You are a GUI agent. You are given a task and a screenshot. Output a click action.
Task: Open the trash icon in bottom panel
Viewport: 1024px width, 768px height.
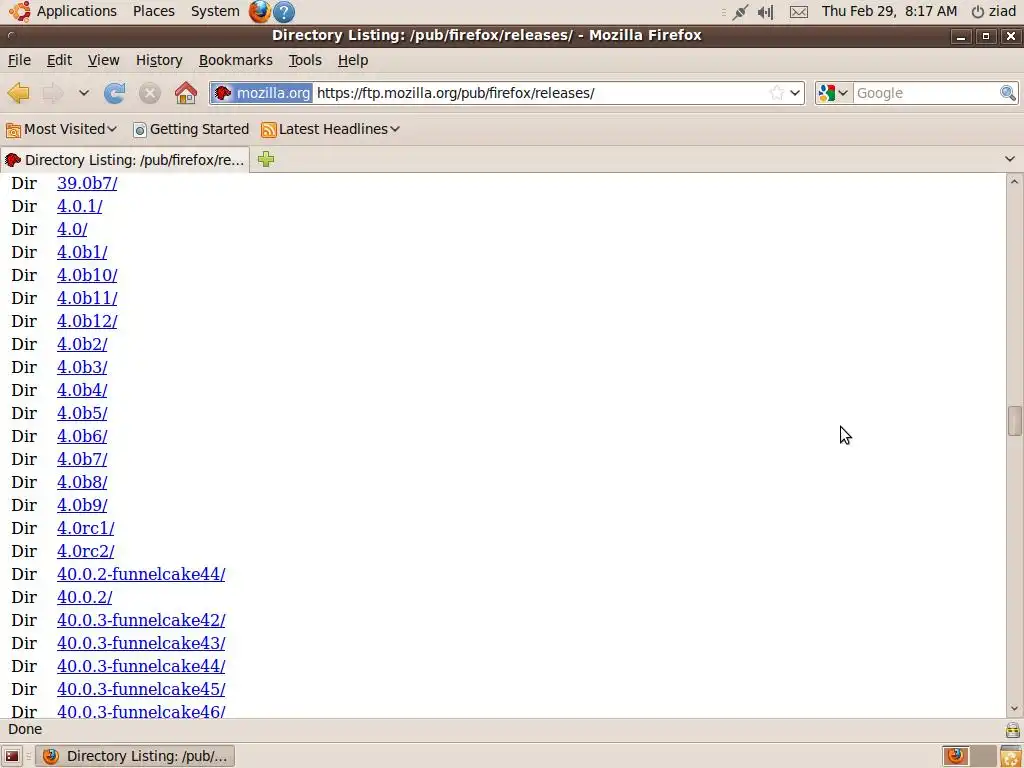[1011, 756]
